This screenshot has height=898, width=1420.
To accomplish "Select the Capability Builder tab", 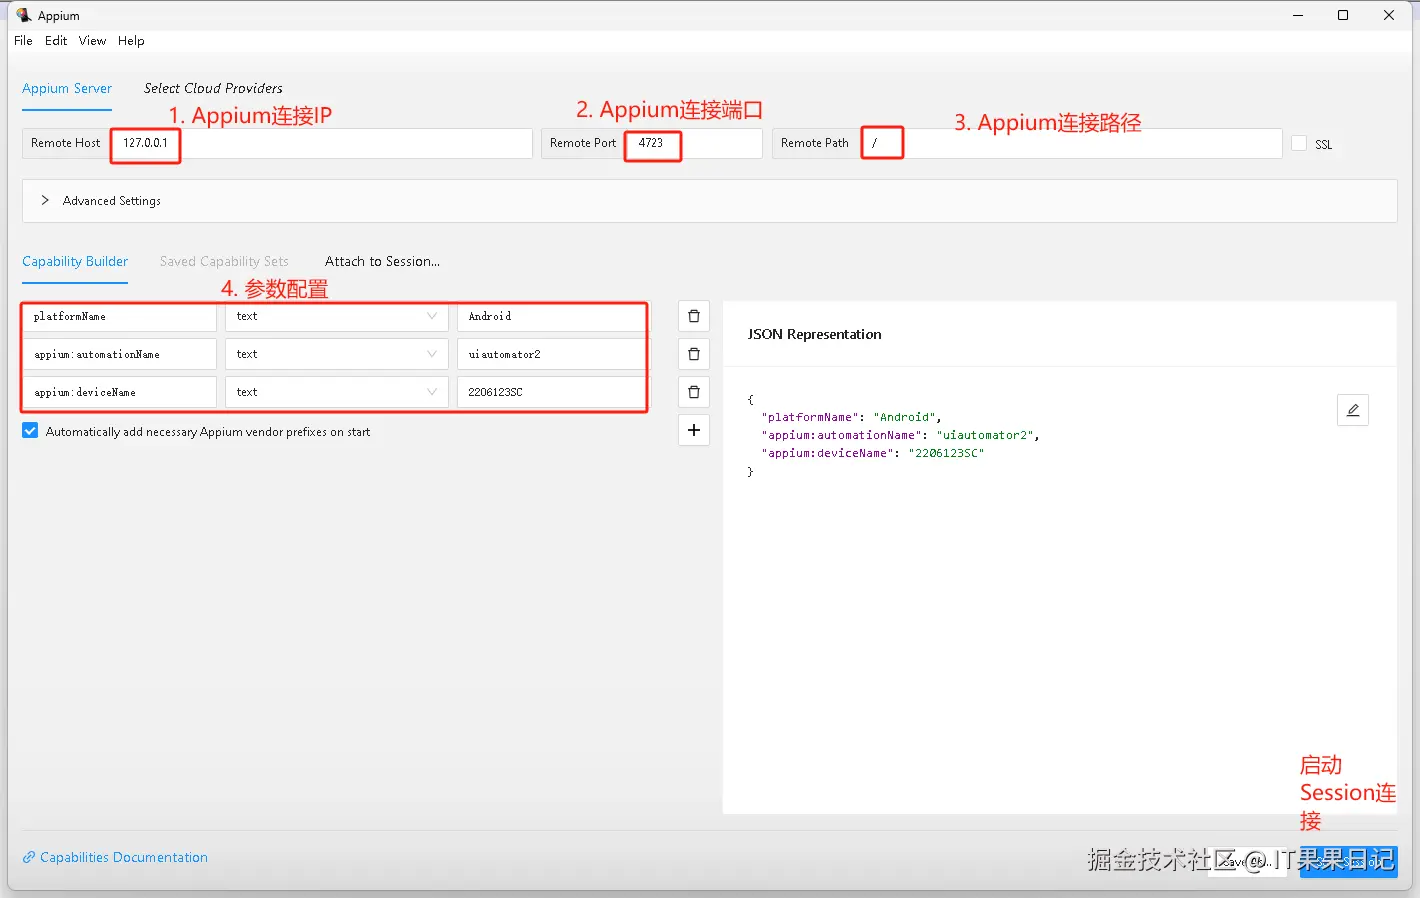I will click(75, 261).
